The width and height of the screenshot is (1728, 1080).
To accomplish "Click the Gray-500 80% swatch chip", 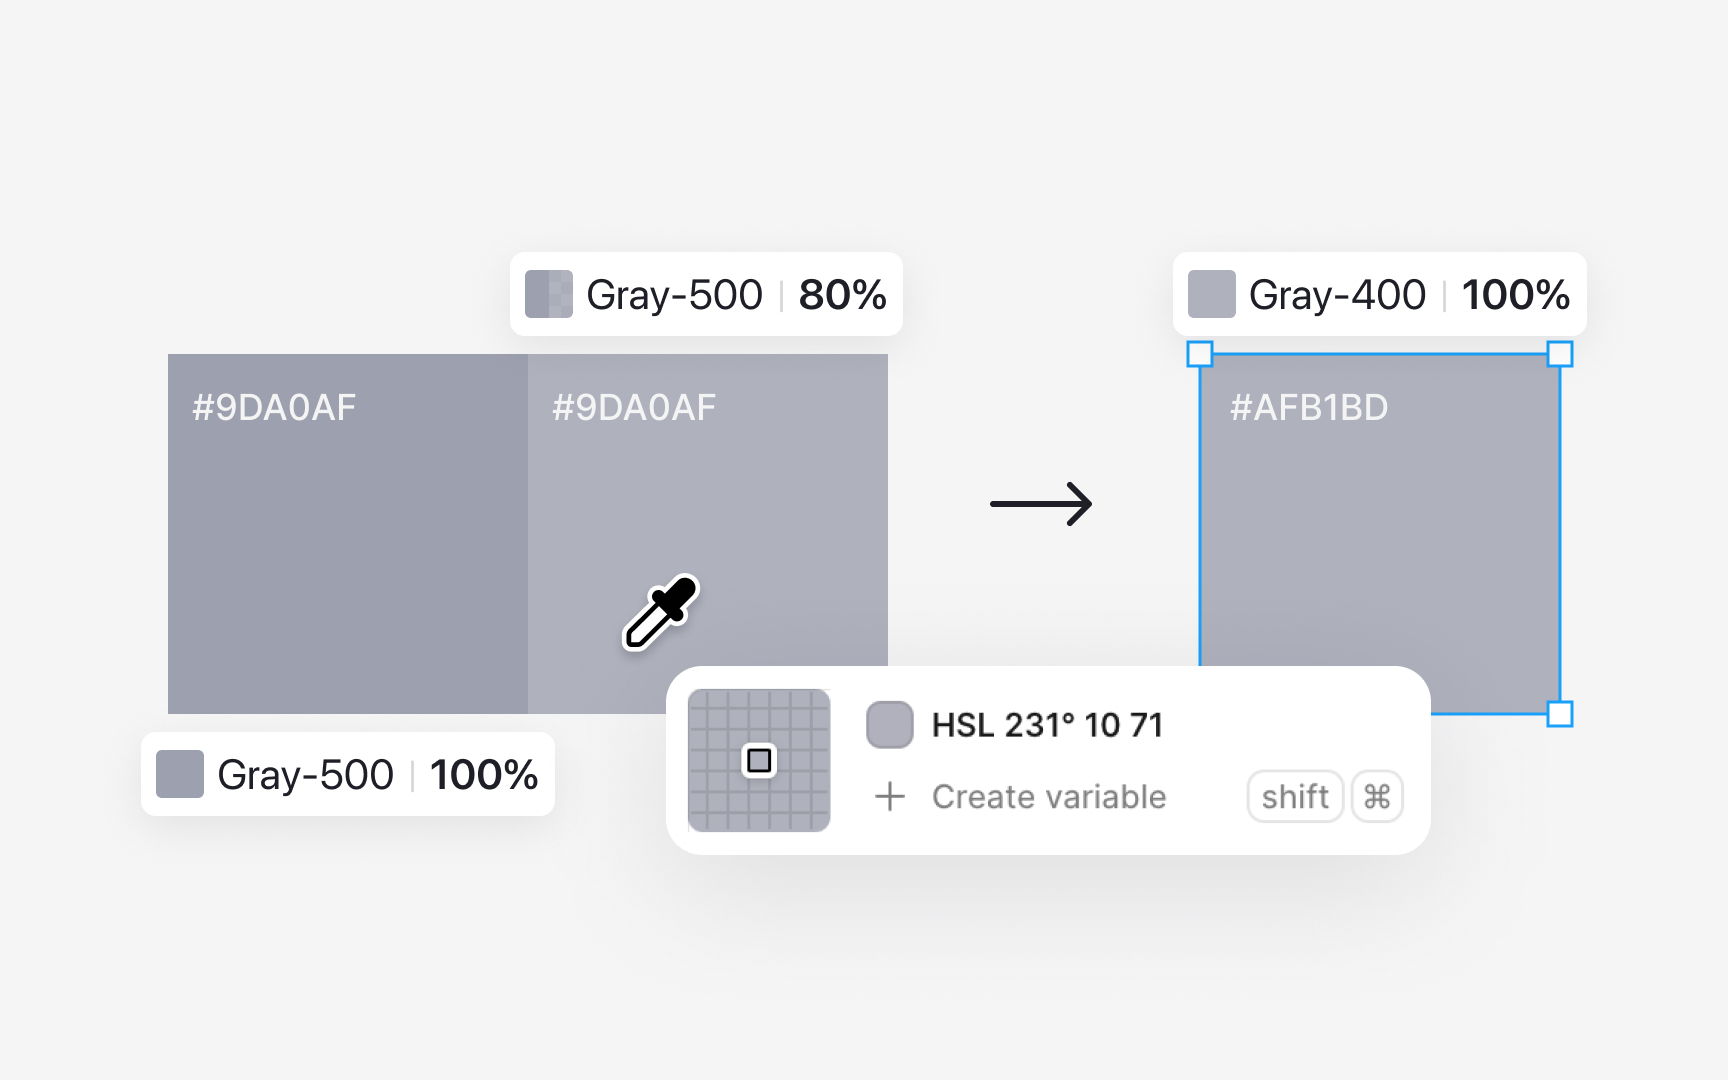I will pyautogui.click(x=549, y=294).
